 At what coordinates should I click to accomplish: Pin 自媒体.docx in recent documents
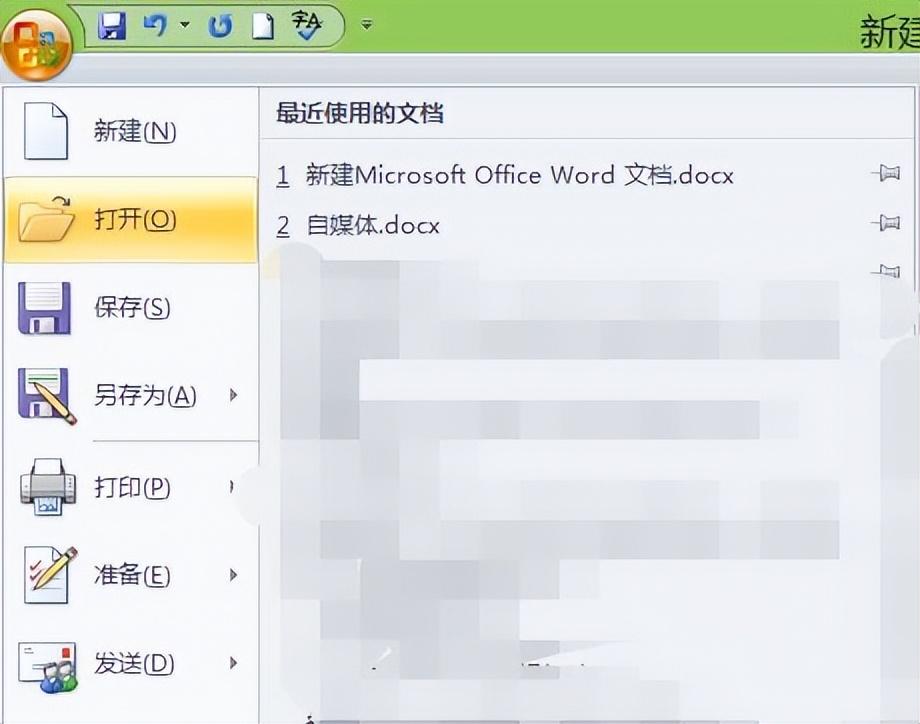point(886,224)
